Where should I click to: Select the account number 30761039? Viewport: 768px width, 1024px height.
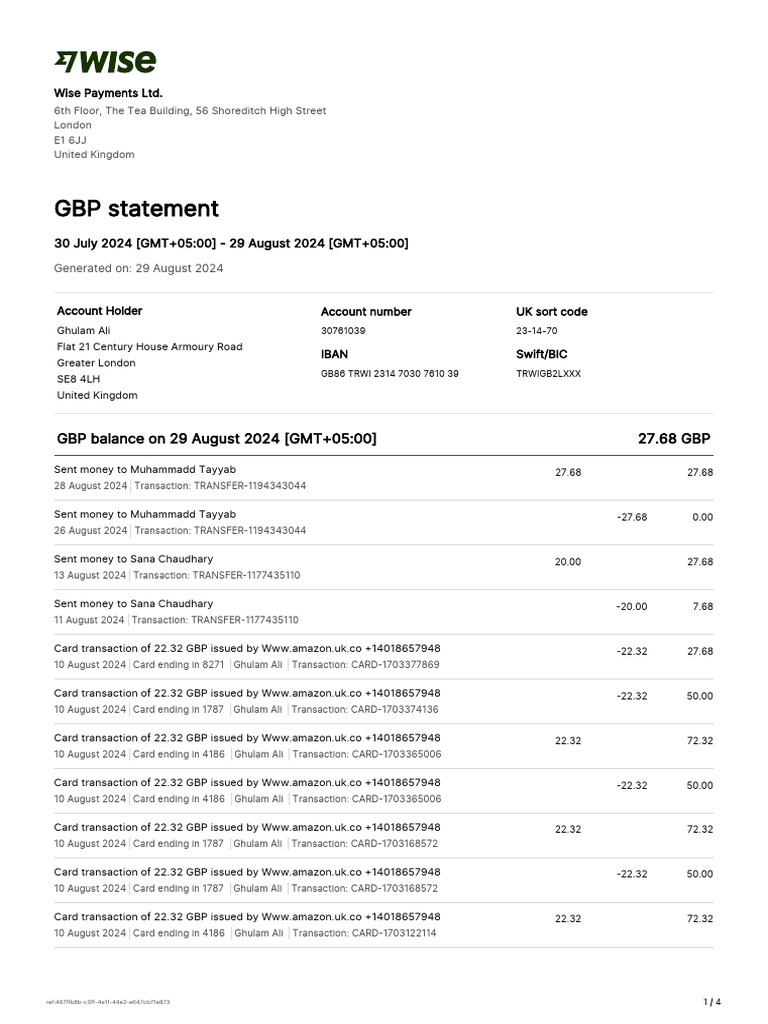pyautogui.click(x=343, y=330)
